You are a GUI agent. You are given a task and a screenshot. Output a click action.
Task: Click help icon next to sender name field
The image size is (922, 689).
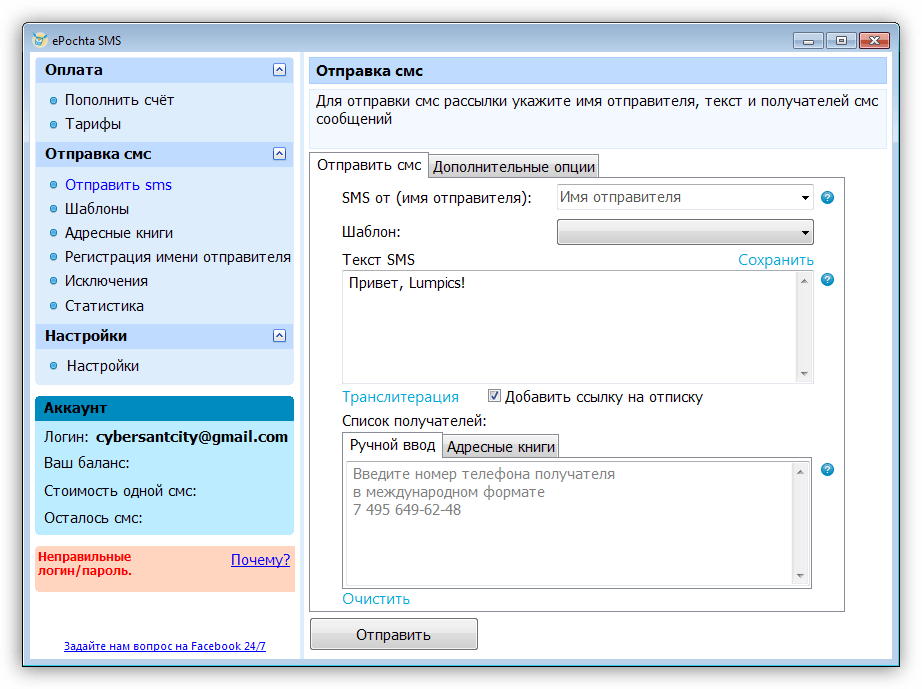[827, 198]
